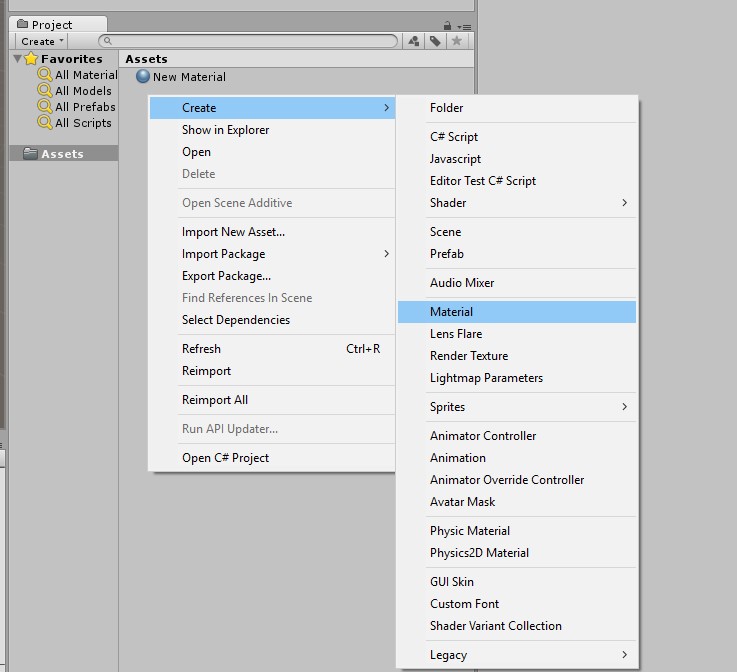
Task: Click the star save-search icon
Action: pyautogui.click(x=456, y=41)
